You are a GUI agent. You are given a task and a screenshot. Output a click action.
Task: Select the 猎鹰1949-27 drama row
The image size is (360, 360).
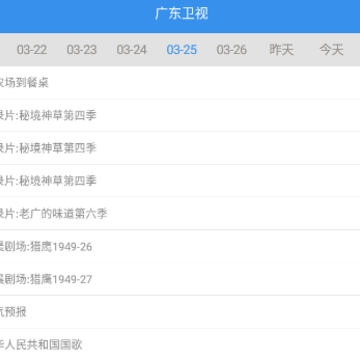[180, 279]
